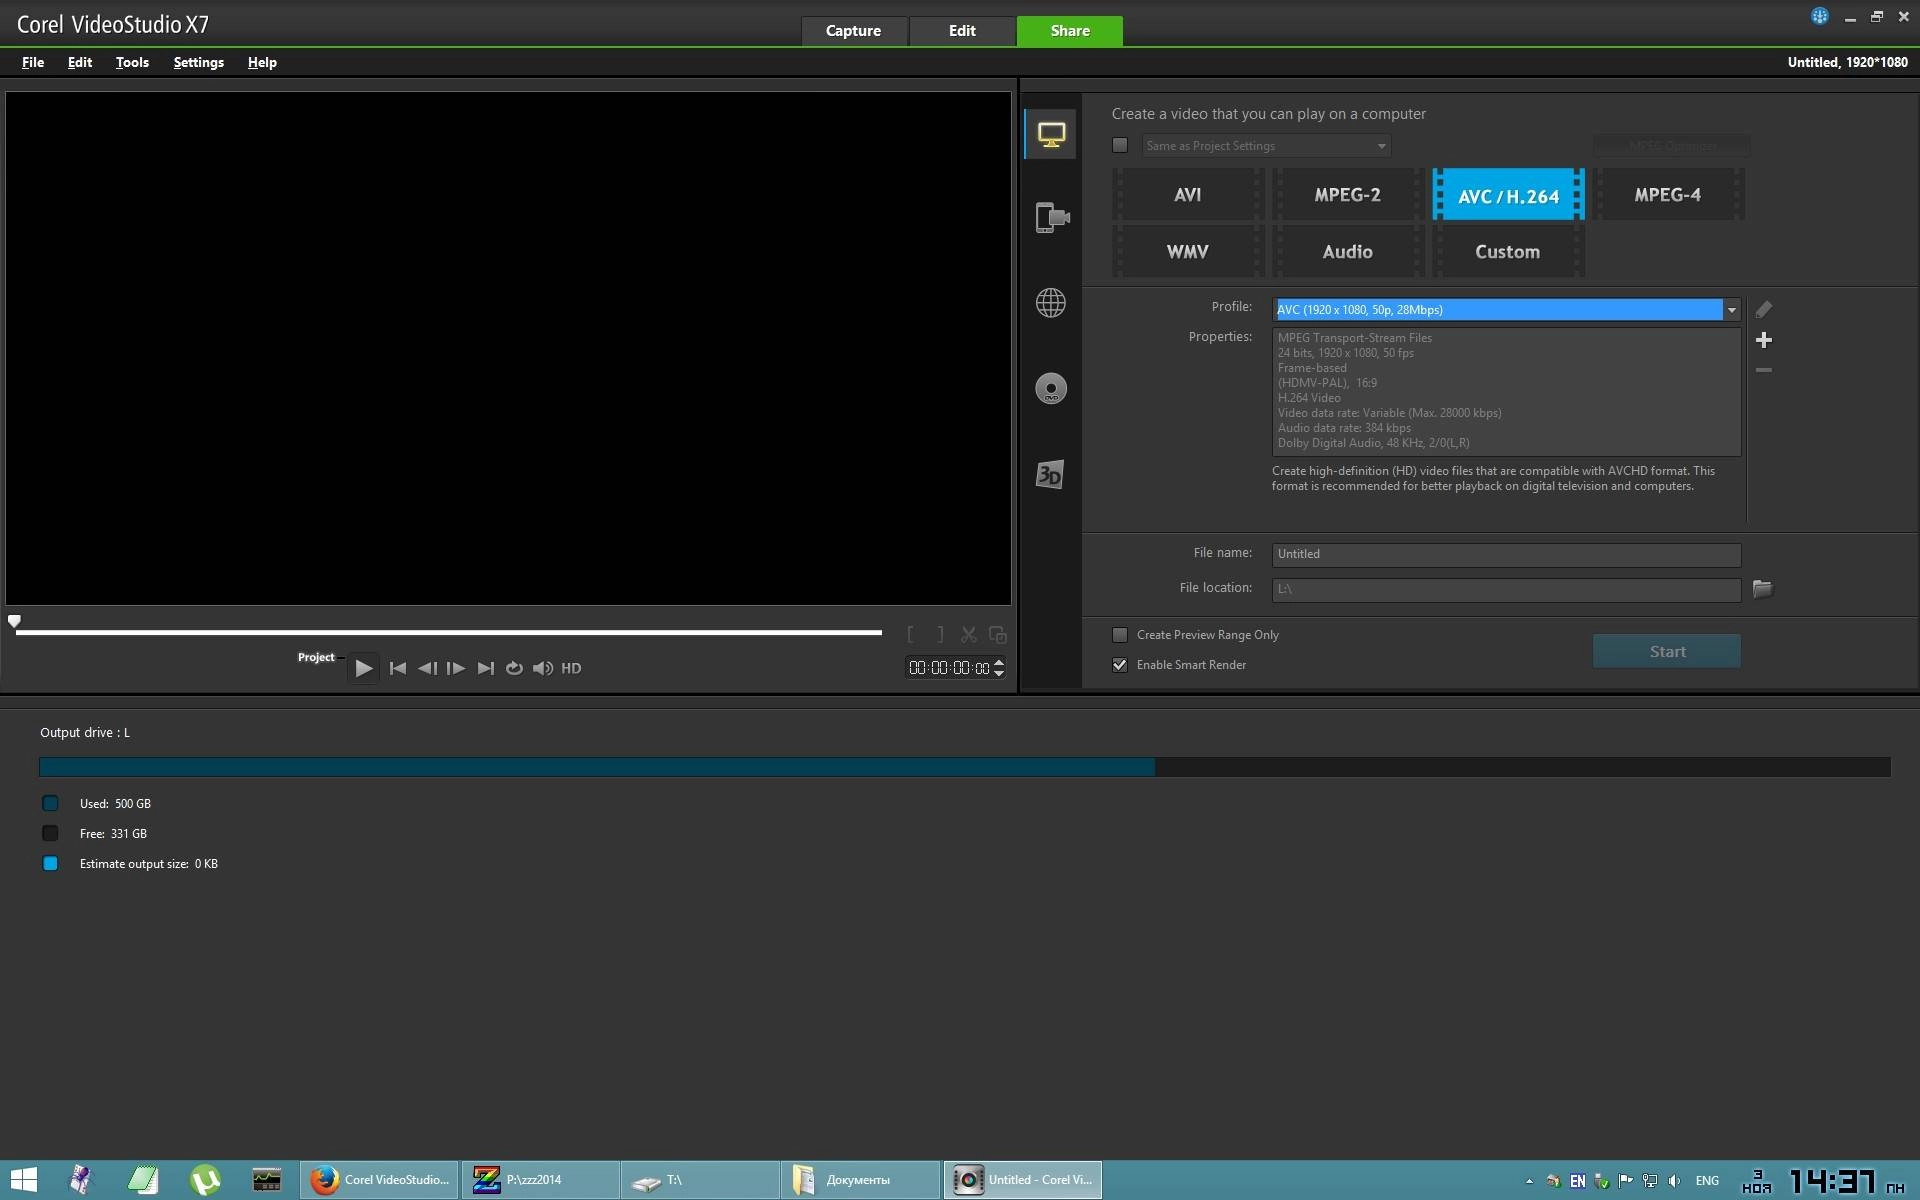Enable Create Preview Range Only

click(x=1120, y=635)
